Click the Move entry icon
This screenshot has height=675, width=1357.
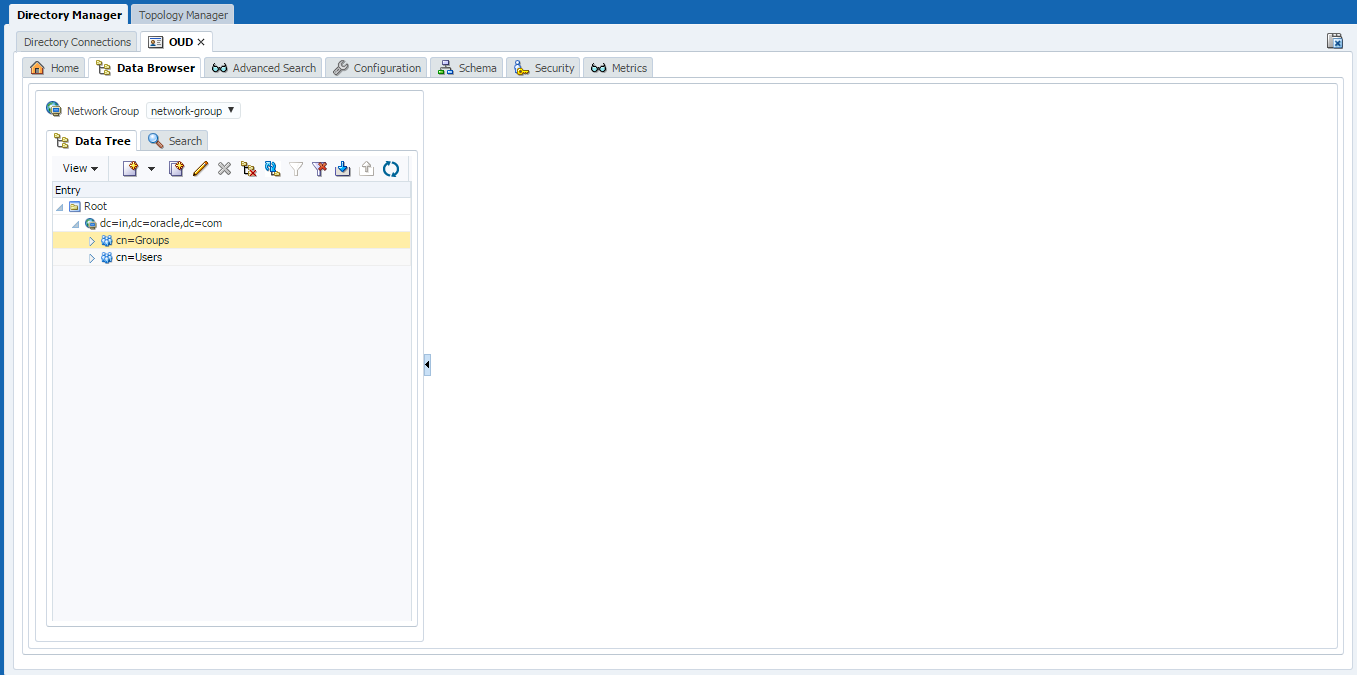click(272, 169)
